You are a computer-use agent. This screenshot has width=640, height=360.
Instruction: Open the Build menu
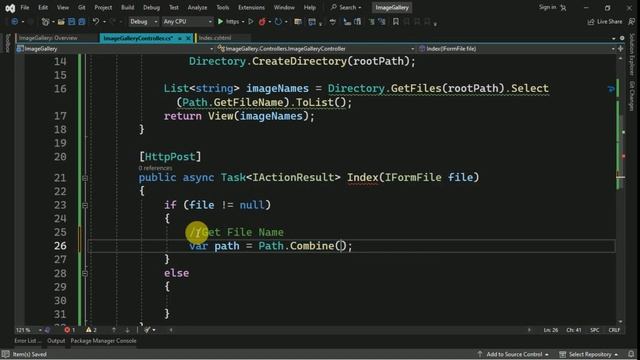tap(127, 7)
